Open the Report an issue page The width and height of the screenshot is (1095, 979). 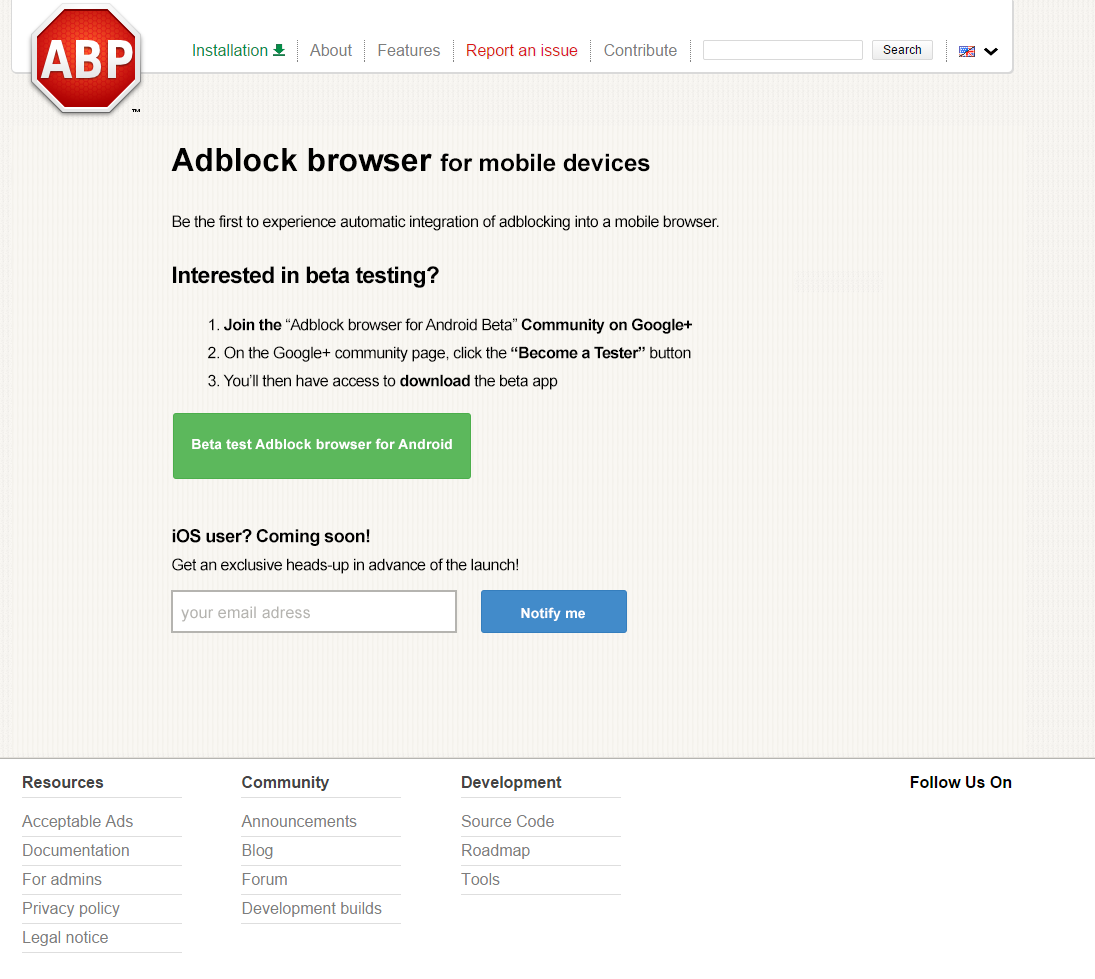tap(522, 50)
